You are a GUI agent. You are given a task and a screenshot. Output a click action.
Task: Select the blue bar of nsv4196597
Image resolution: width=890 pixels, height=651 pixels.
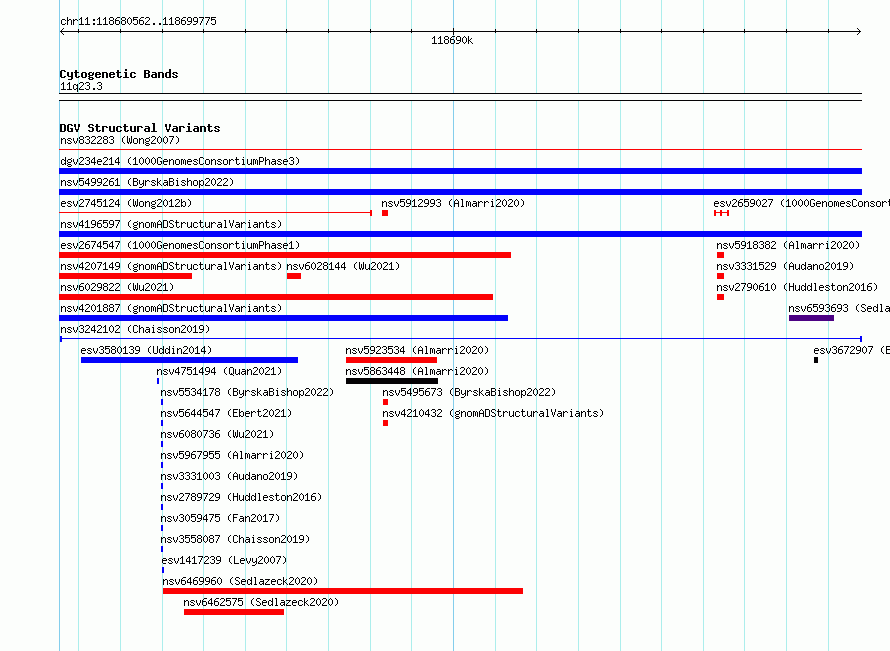(460, 234)
